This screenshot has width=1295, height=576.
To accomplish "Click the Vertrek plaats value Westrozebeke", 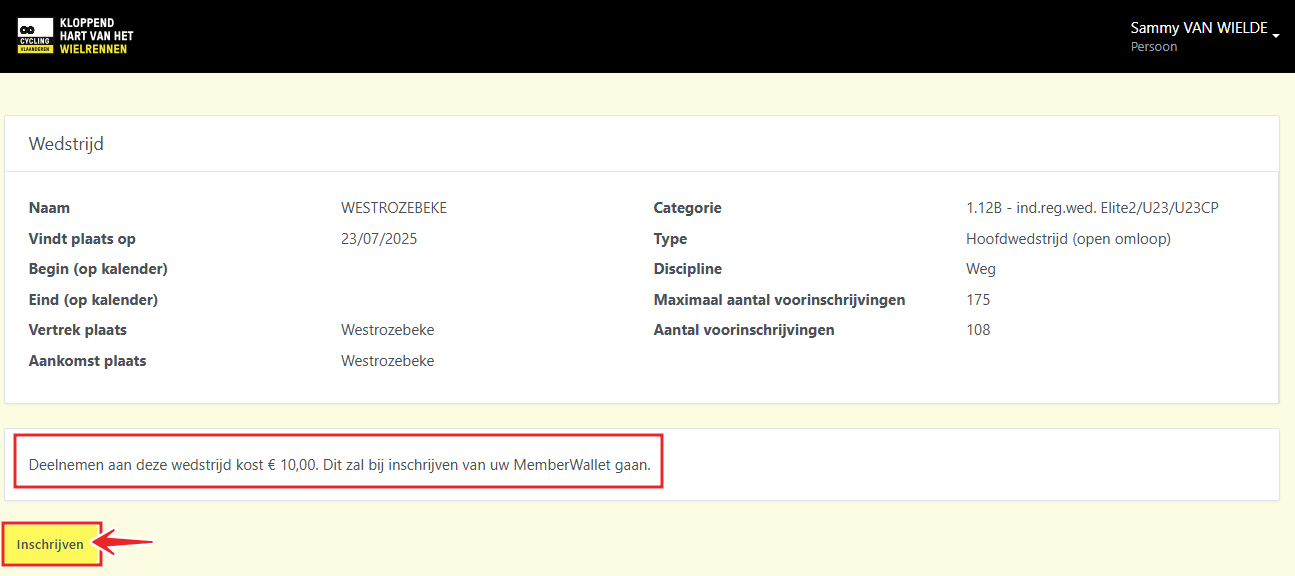I will pyautogui.click(x=388, y=330).
